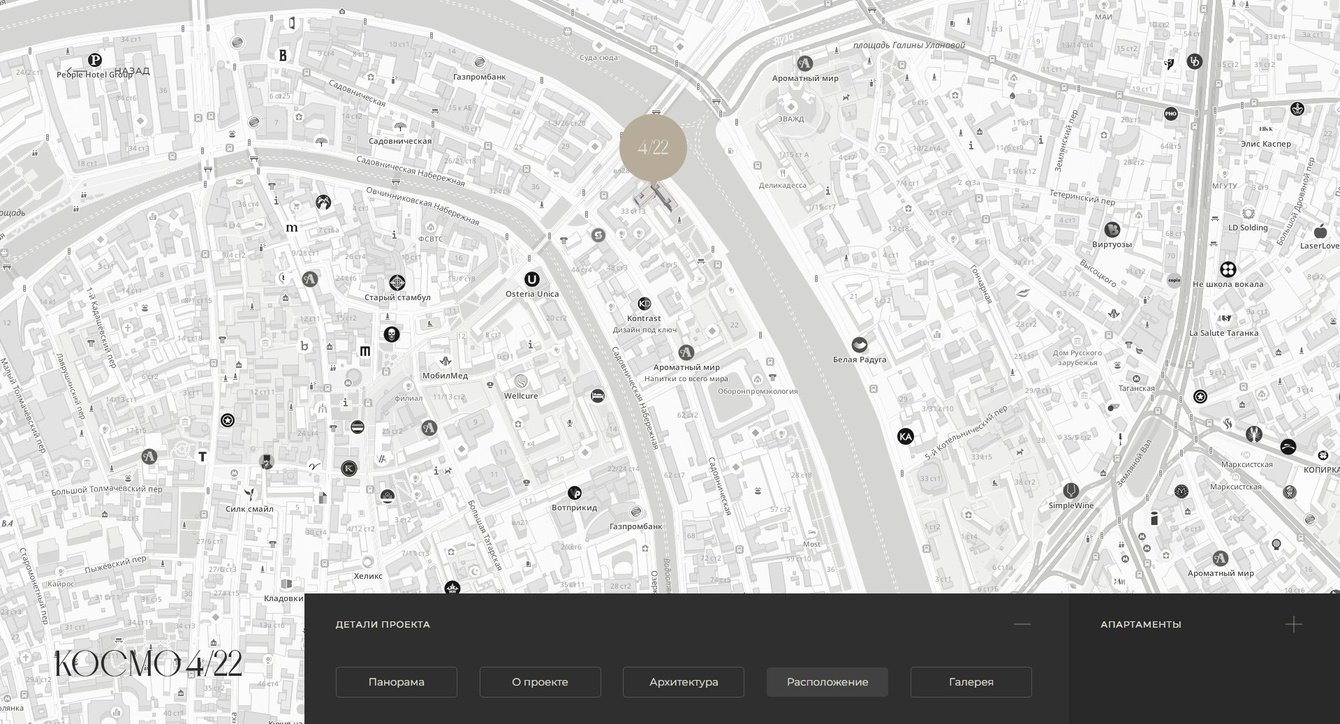Switch to the Архитектура tab
Screen dimensions: 1340x724
[x=683, y=682]
